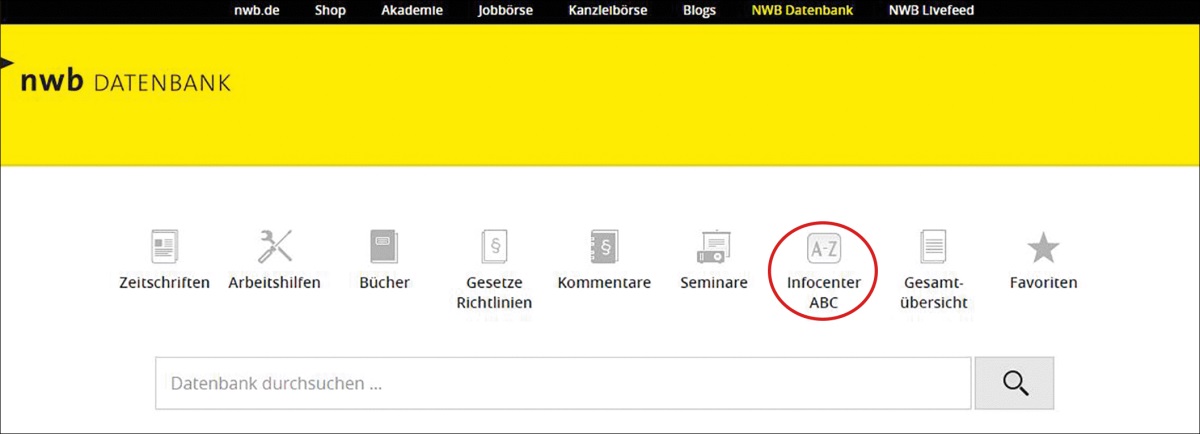Click the Favoriten star icon
Screen dimensions: 1200x434
point(1043,246)
